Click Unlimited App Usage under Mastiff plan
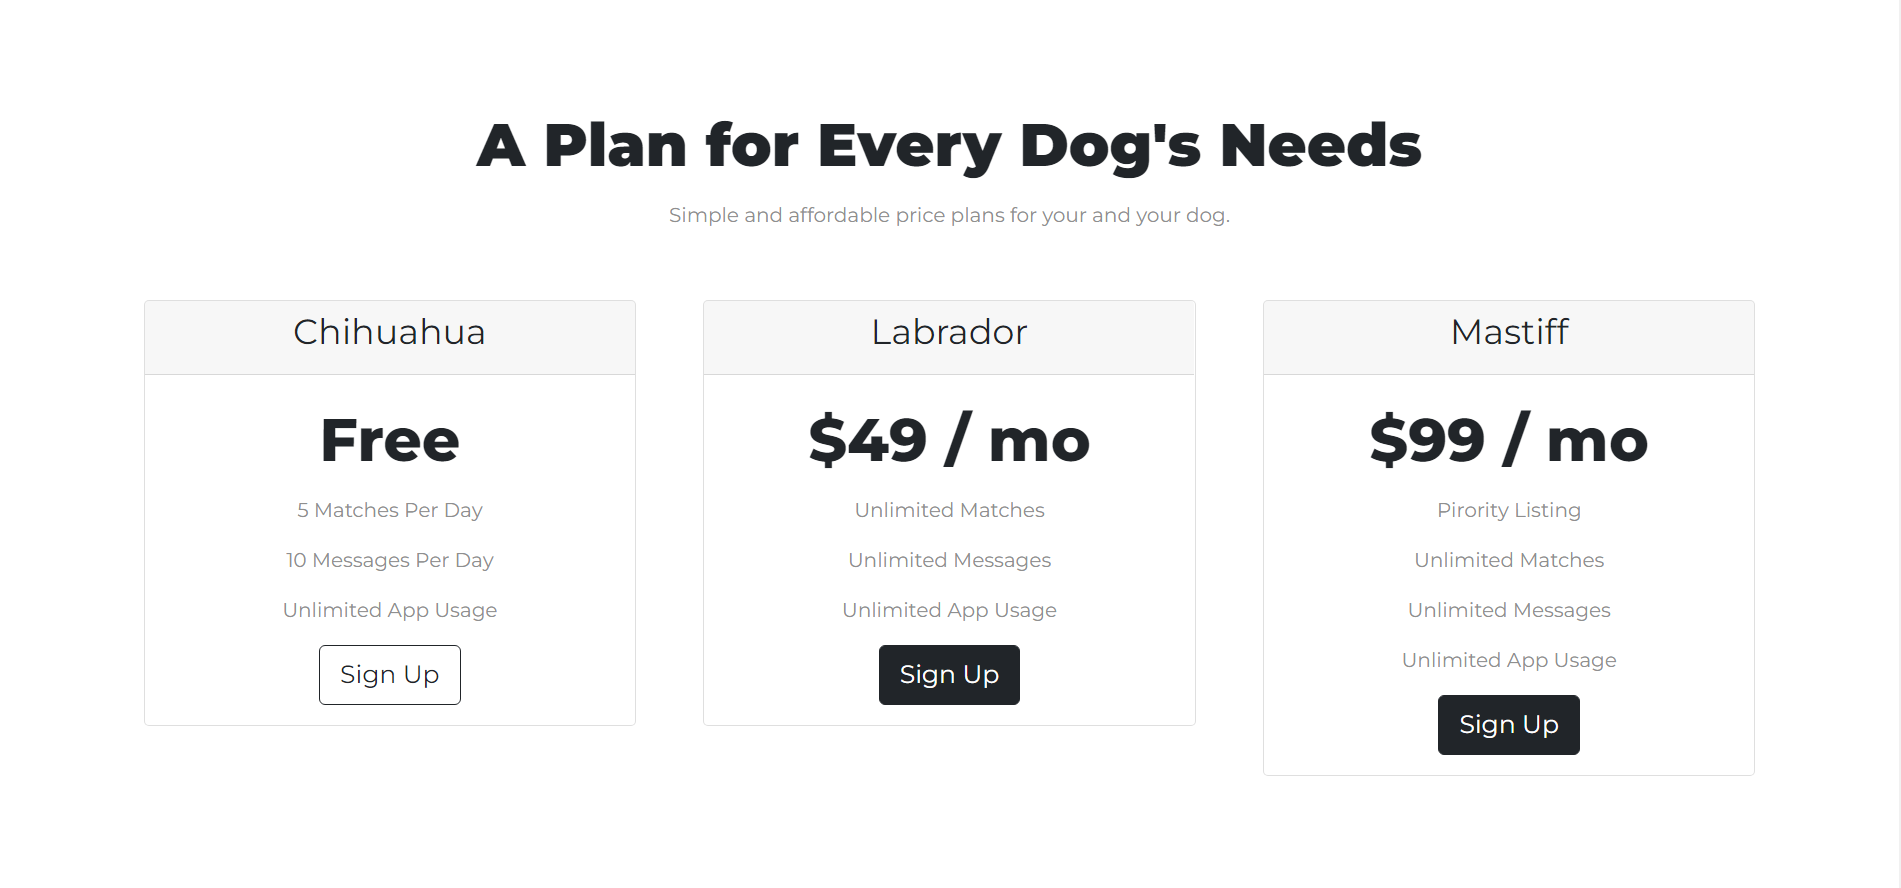Viewport: 1901px width, 888px height. [1508, 660]
